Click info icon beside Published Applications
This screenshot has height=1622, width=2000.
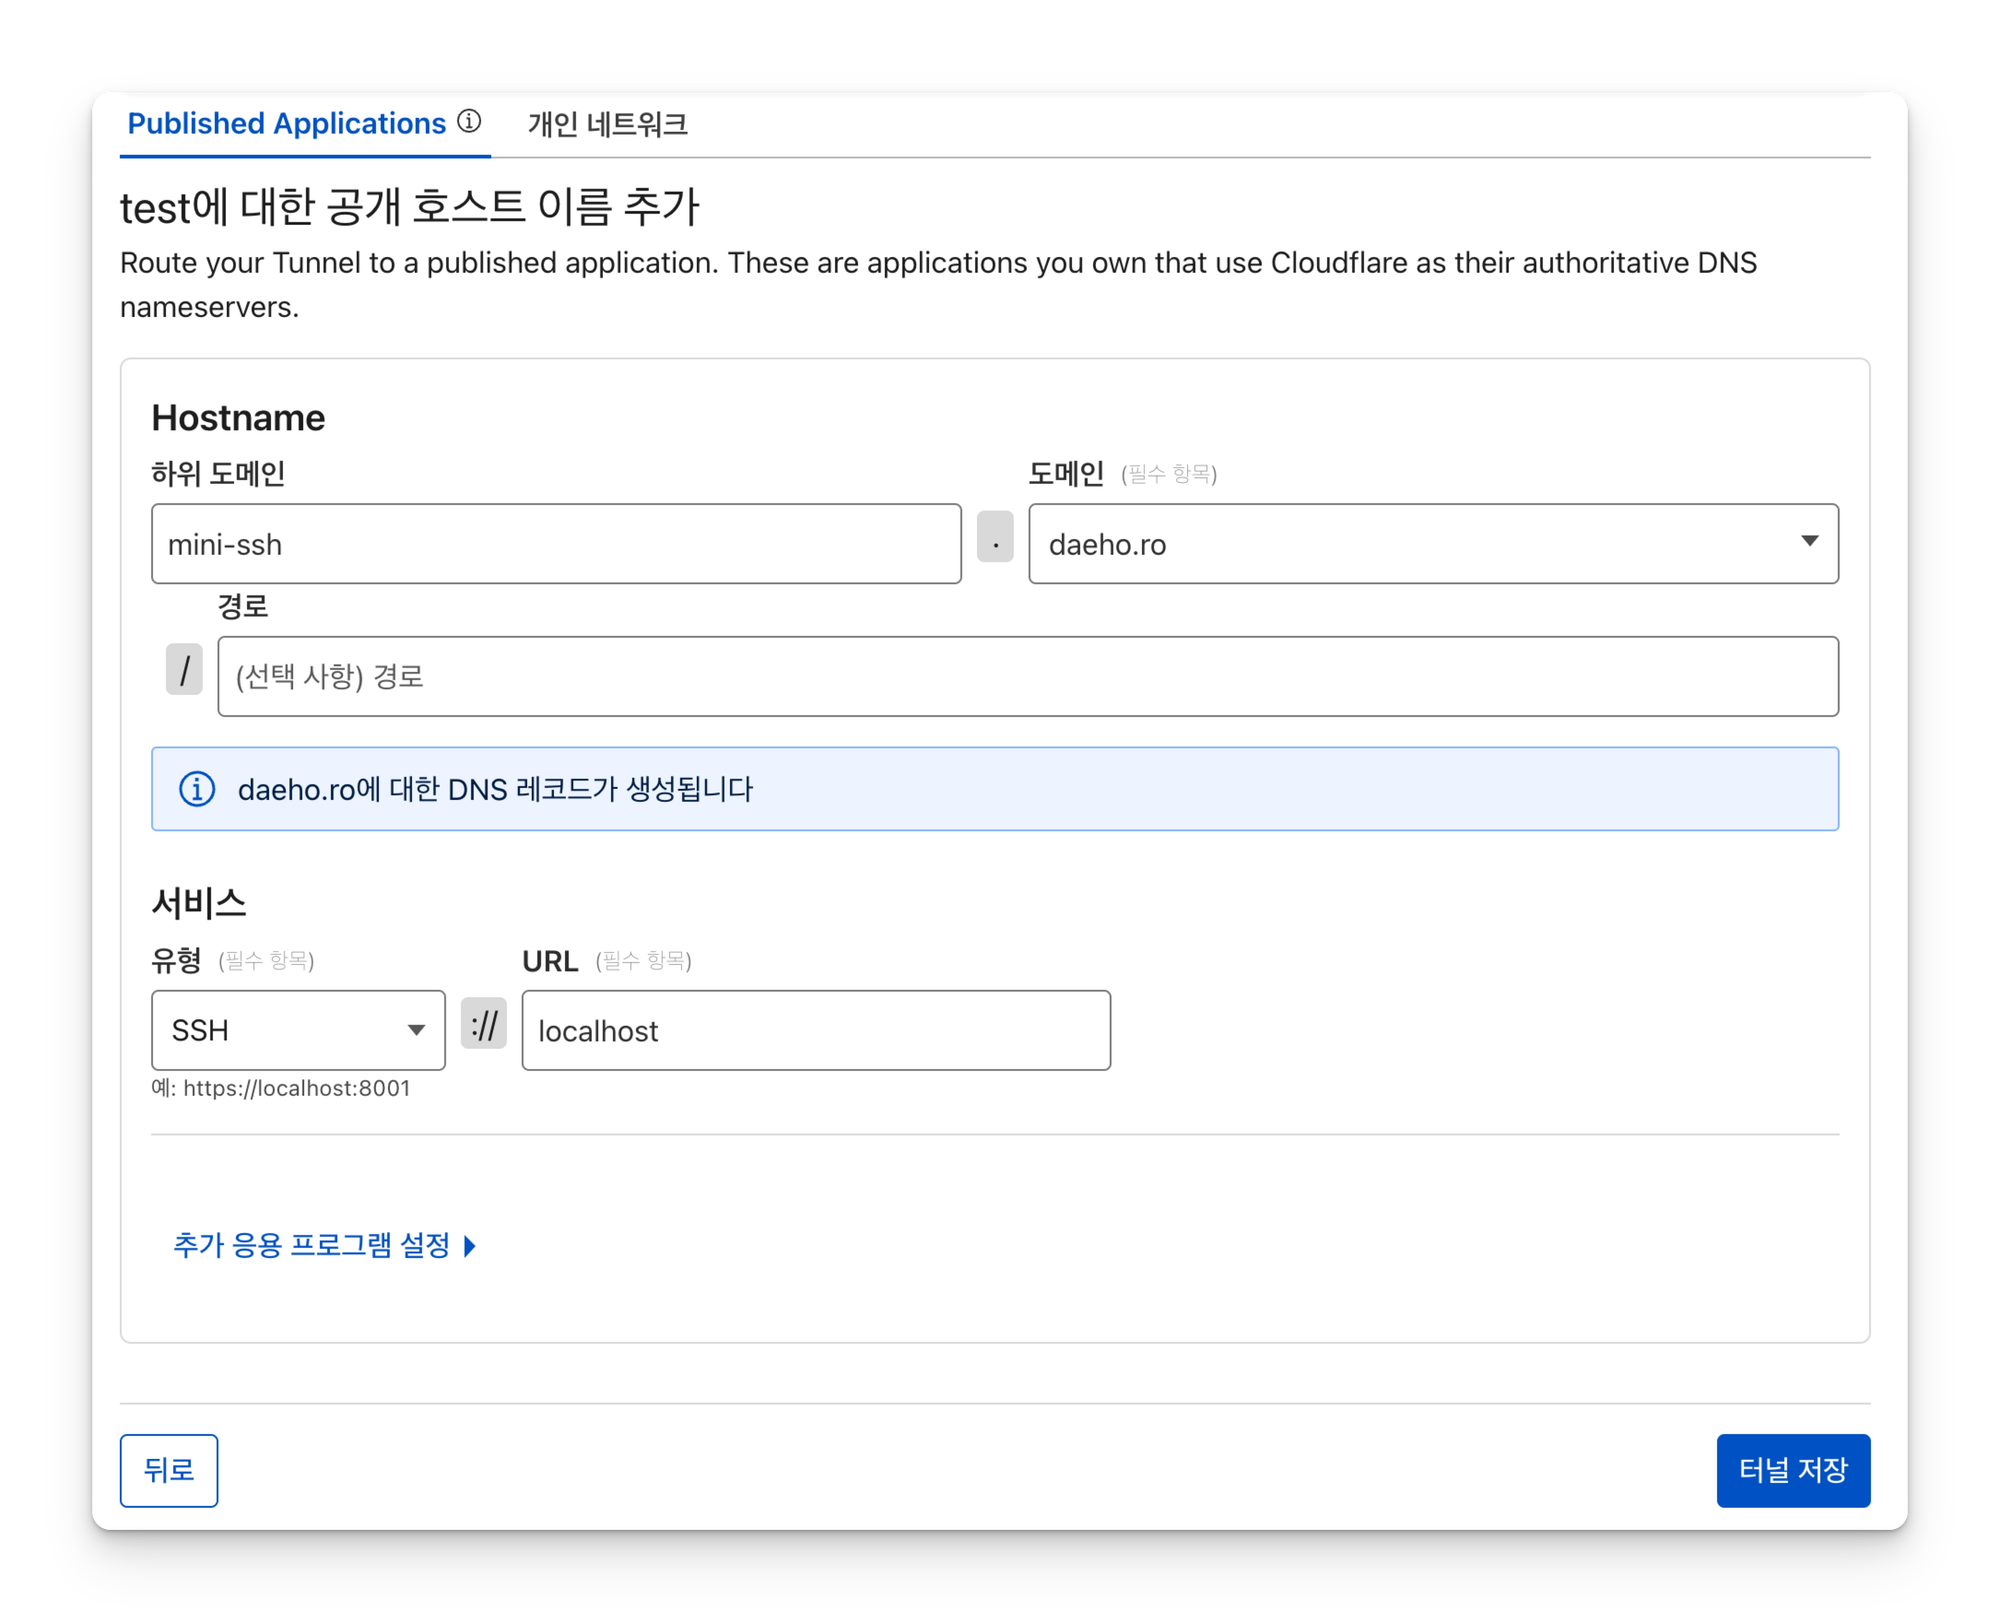tap(469, 122)
